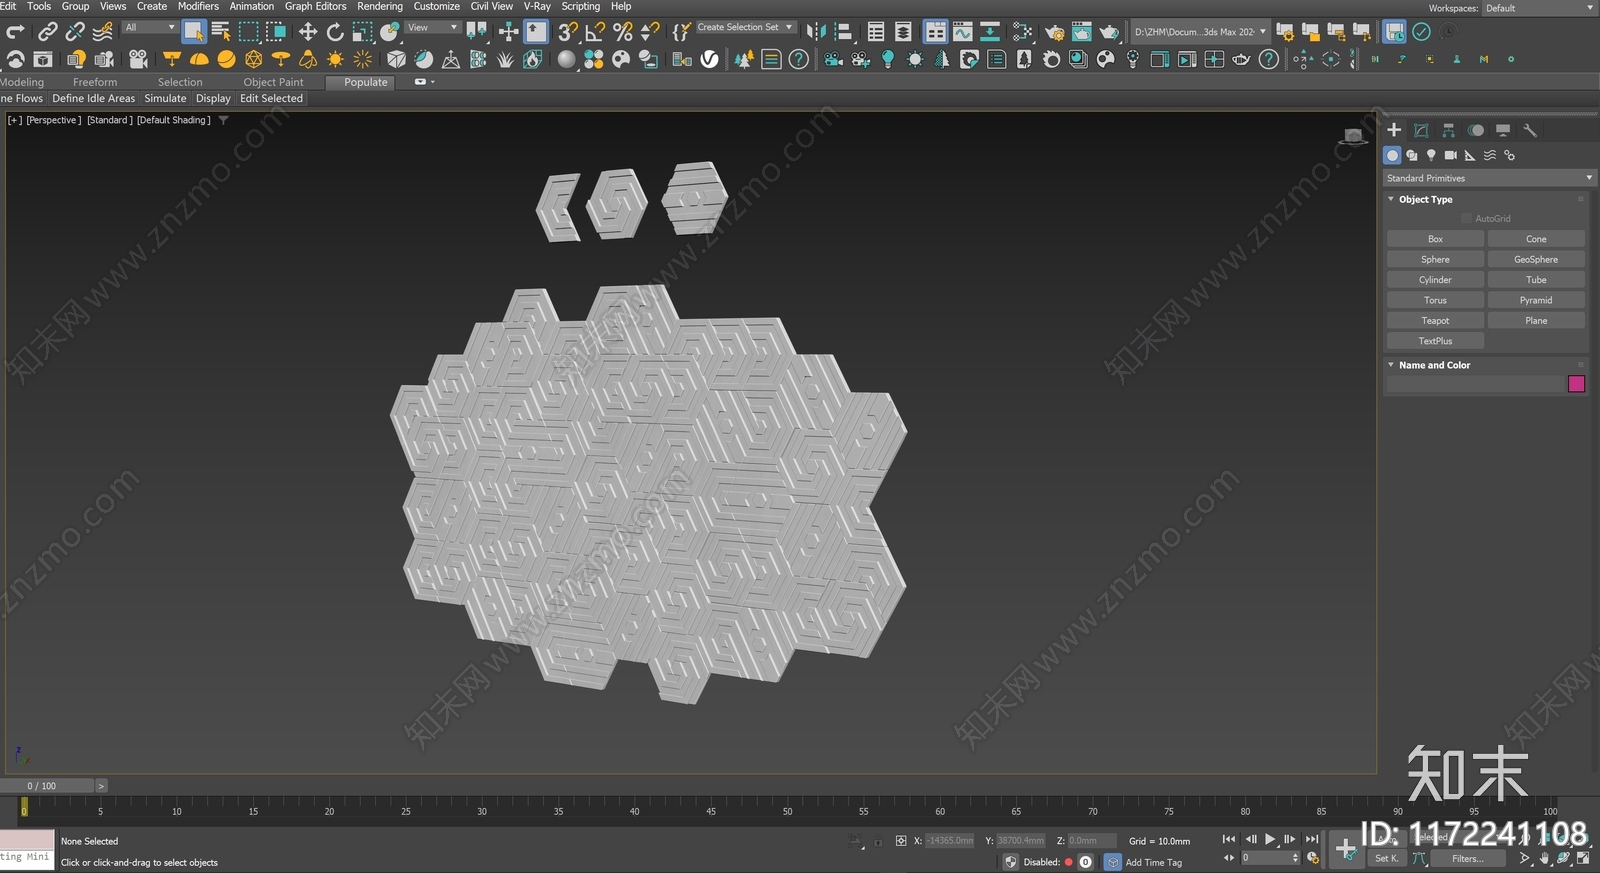The height and width of the screenshot is (873, 1600).
Task: Open the project path dropdown
Action: click(1200, 32)
